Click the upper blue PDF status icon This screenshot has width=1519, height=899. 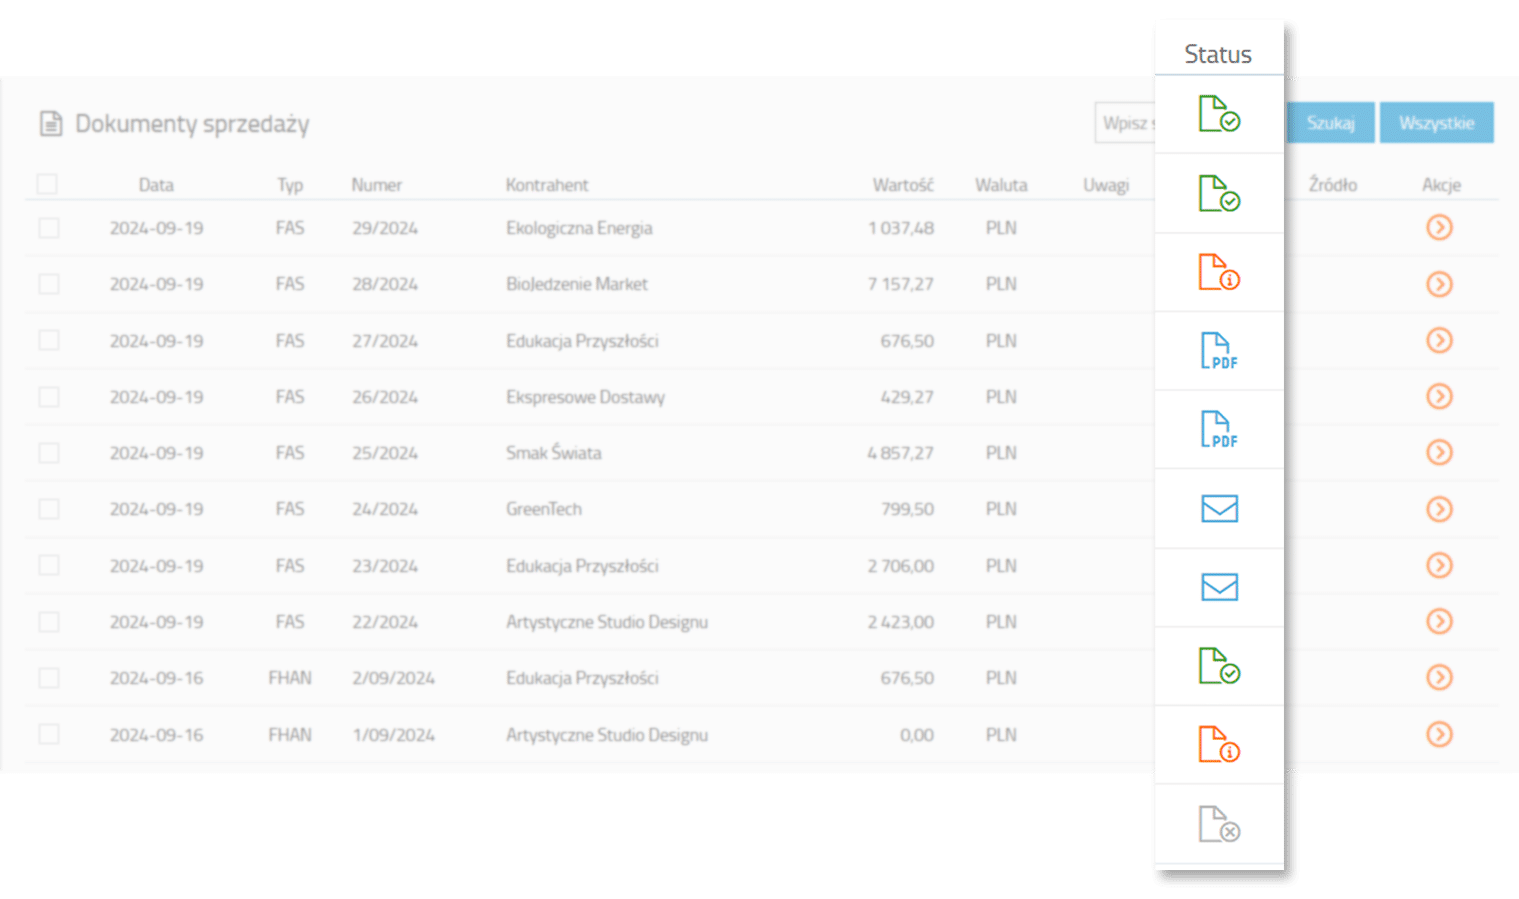coord(1219,351)
